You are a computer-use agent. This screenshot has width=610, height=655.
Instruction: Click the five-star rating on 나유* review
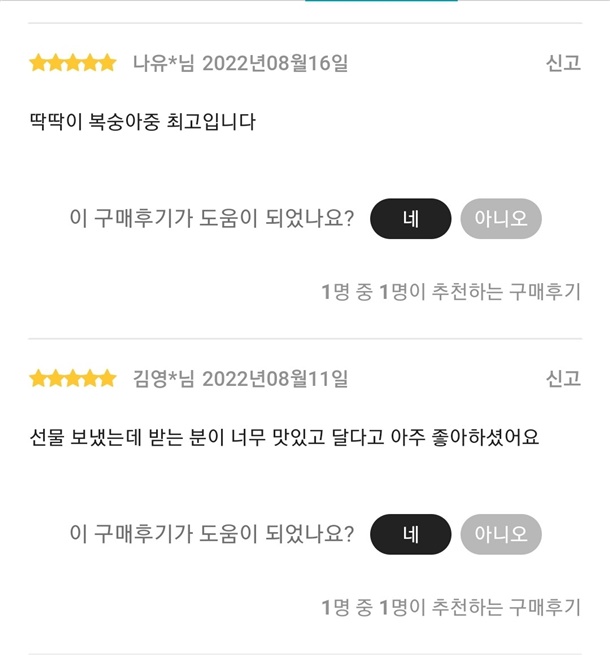[x=73, y=63]
